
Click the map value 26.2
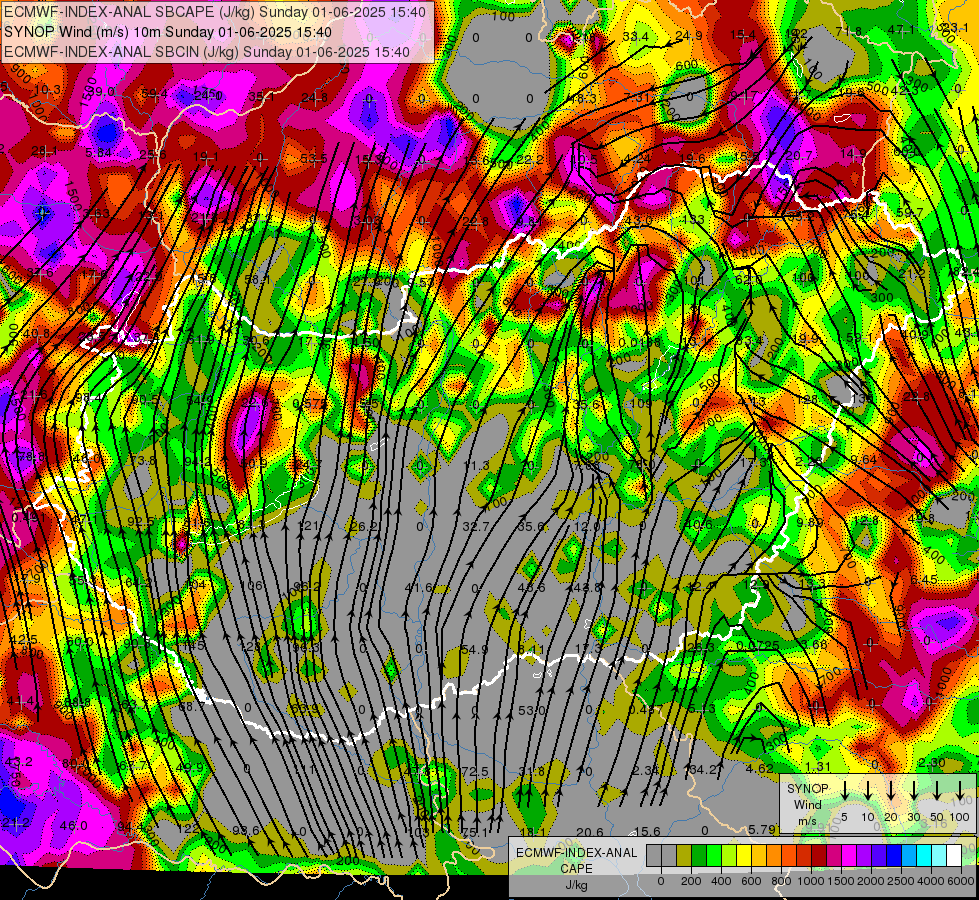[365, 527]
